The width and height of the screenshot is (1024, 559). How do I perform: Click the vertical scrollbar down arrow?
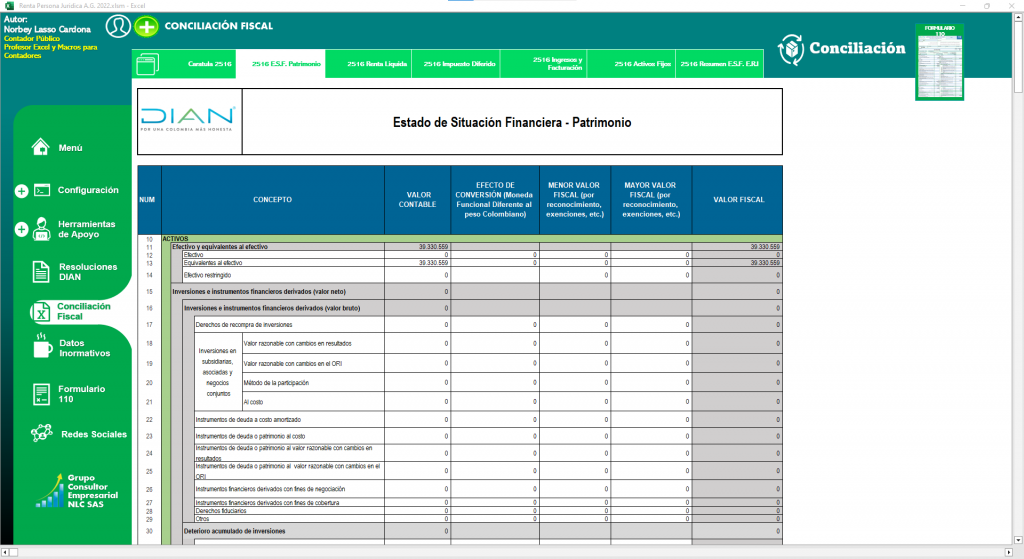pyautogui.click(x=1017, y=540)
